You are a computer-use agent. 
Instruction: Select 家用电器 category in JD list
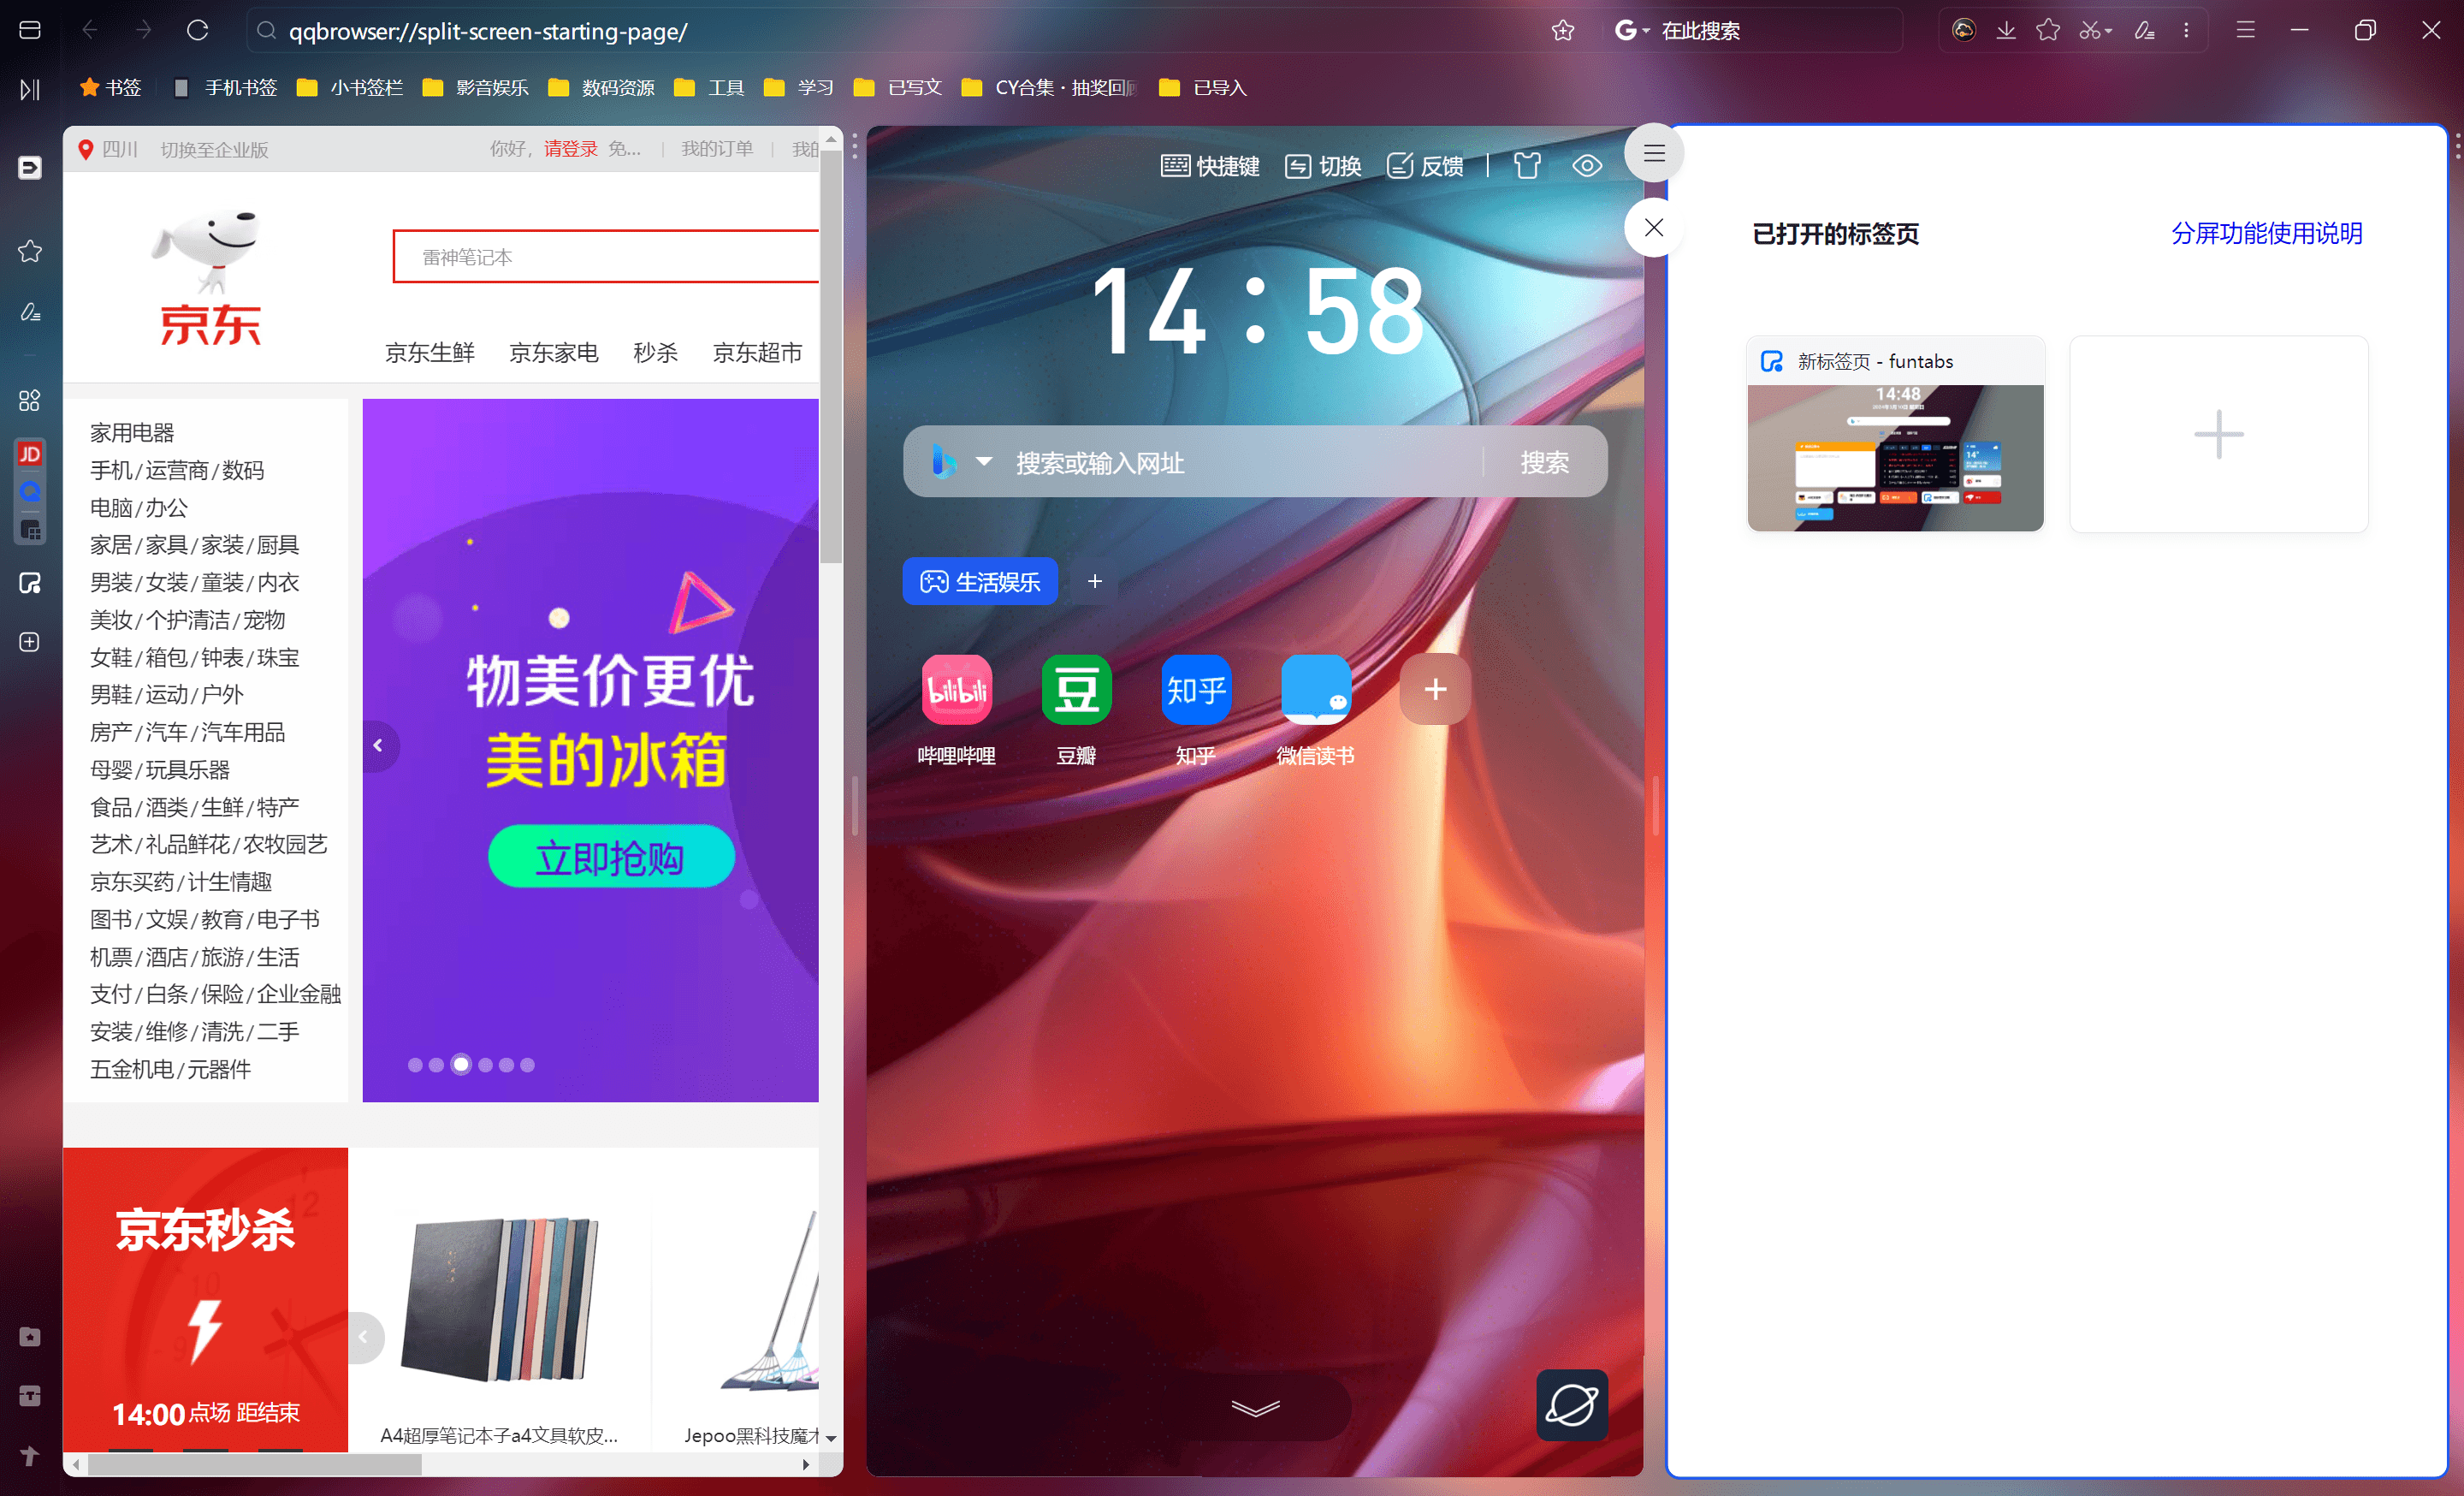132,432
